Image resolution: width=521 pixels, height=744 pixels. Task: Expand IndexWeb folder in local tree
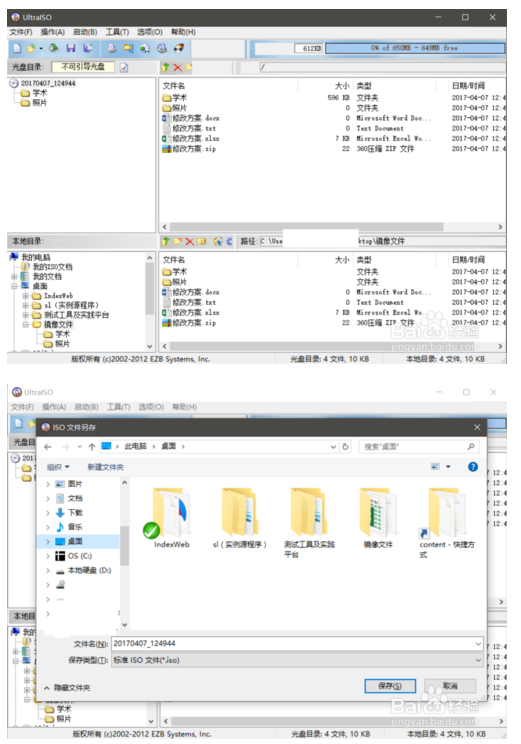coord(26,296)
